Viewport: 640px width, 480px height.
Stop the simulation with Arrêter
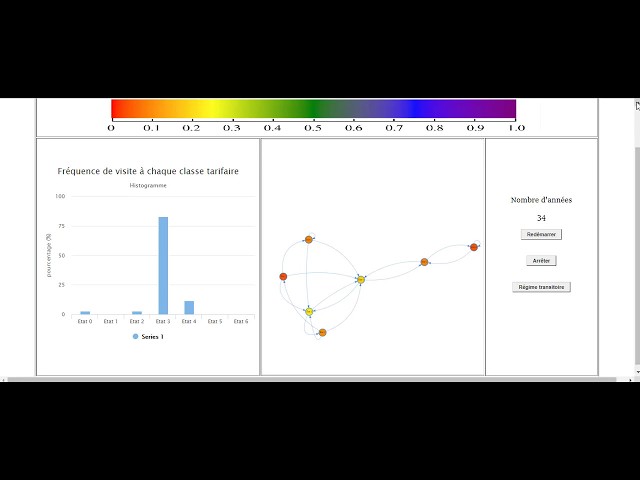pyautogui.click(x=541, y=261)
